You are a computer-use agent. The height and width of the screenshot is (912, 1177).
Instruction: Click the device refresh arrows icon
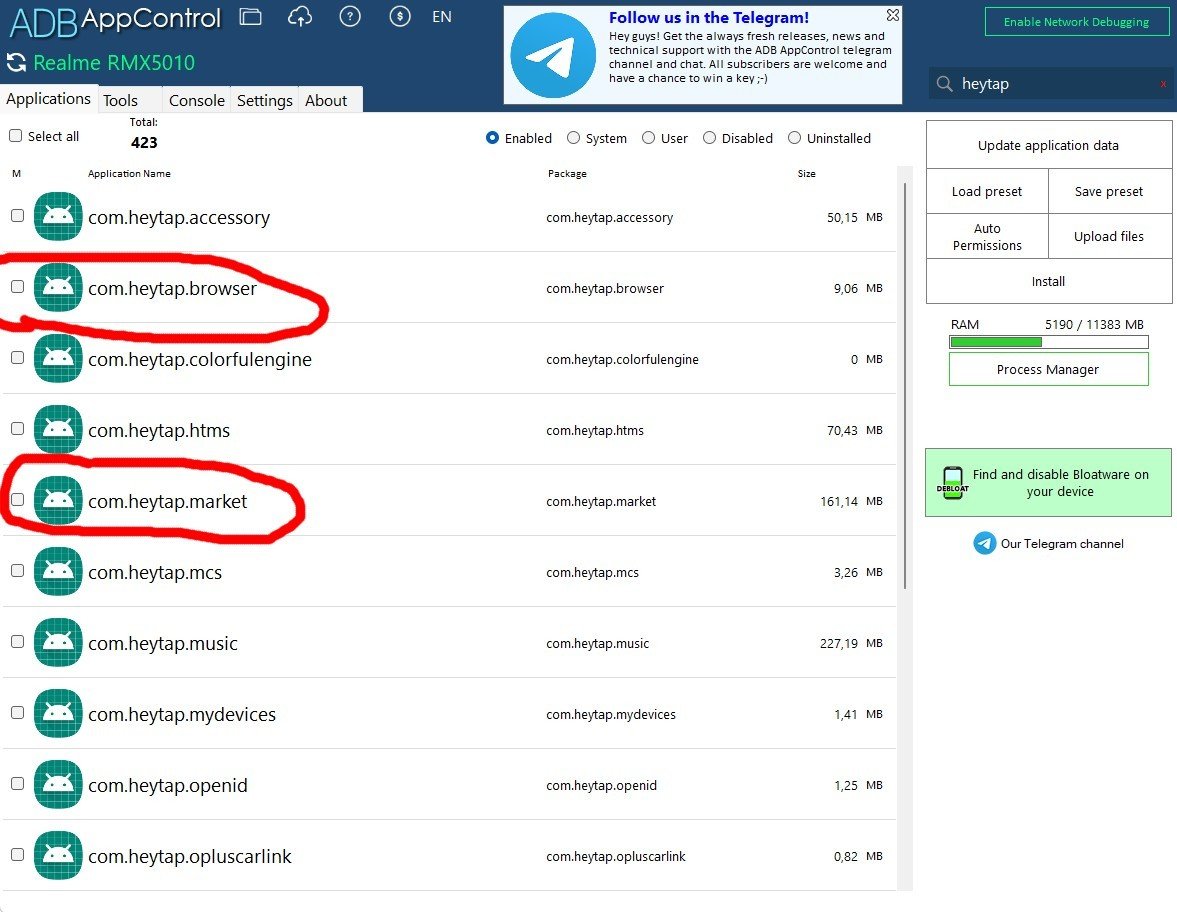(x=16, y=63)
